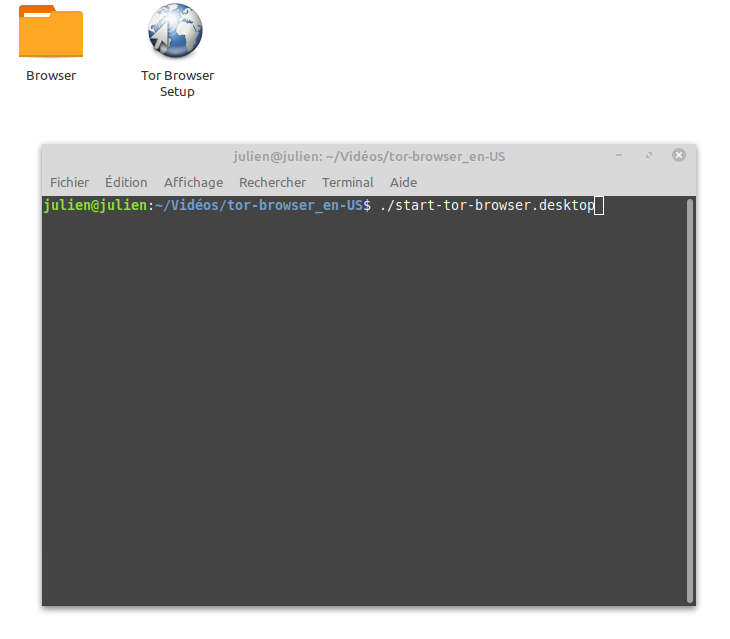
Task: Open the Affichage menu
Action: click(x=193, y=182)
